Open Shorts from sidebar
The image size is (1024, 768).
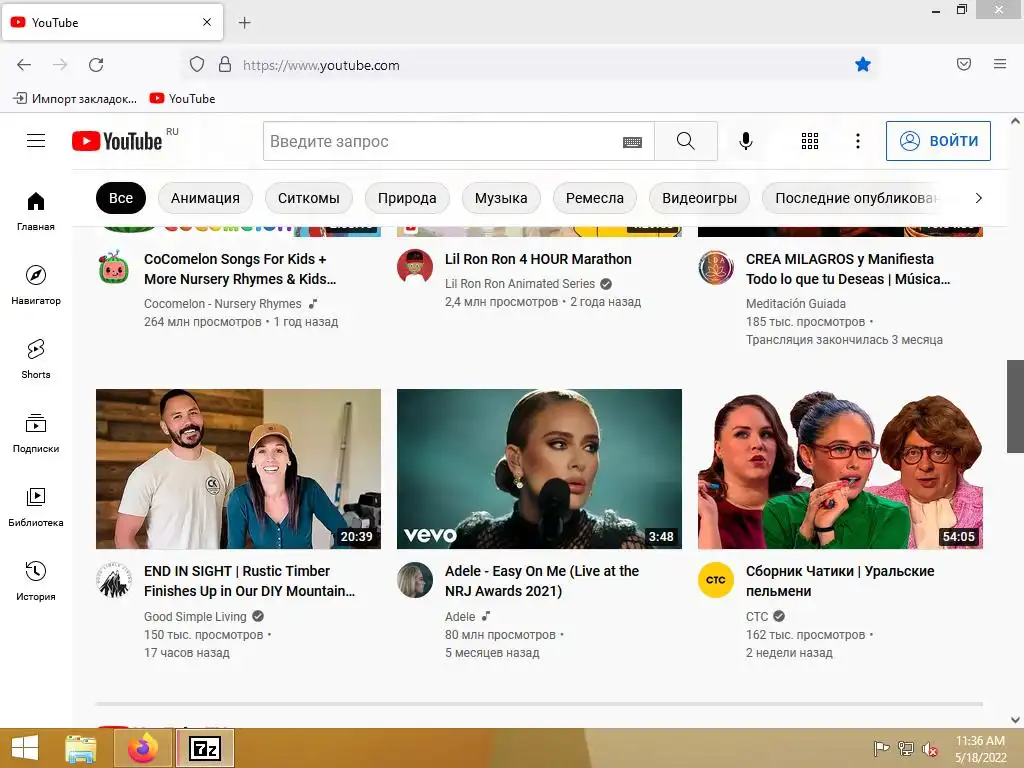pos(36,359)
